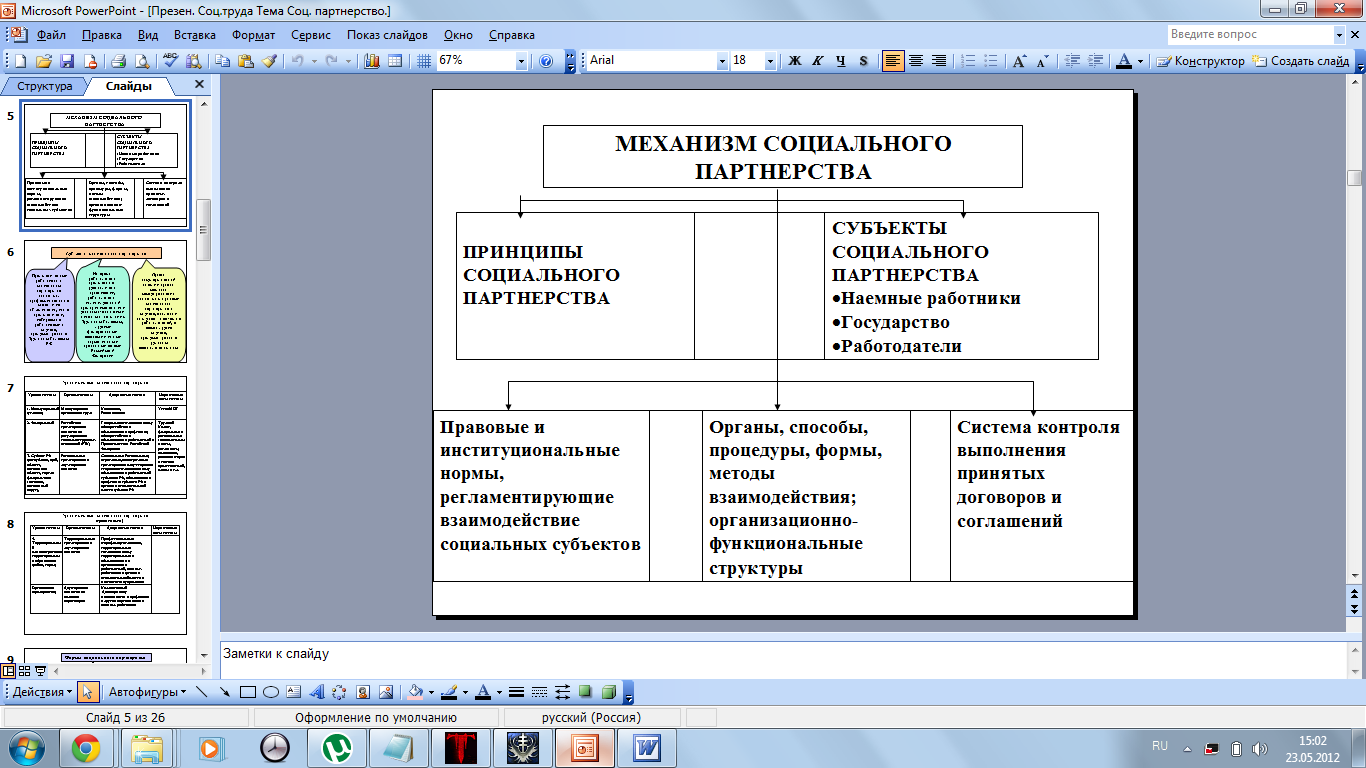
Task: Toggle the Select Objects pointer tool
Action: click(x=88, y=692)
